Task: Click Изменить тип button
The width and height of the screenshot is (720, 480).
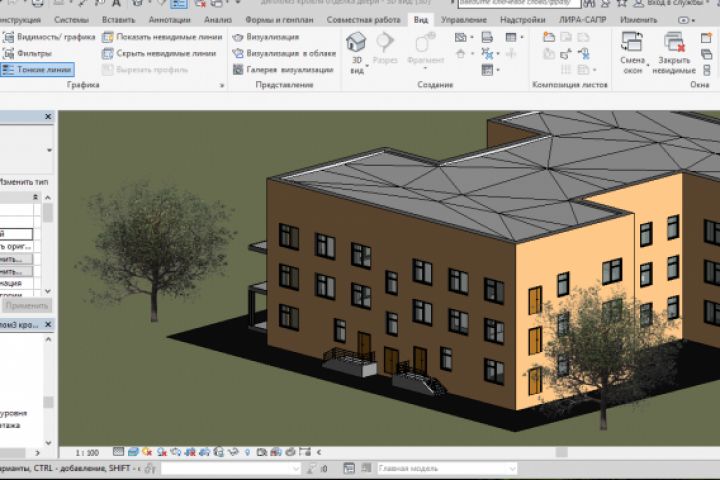Action: tap(22, 182)
